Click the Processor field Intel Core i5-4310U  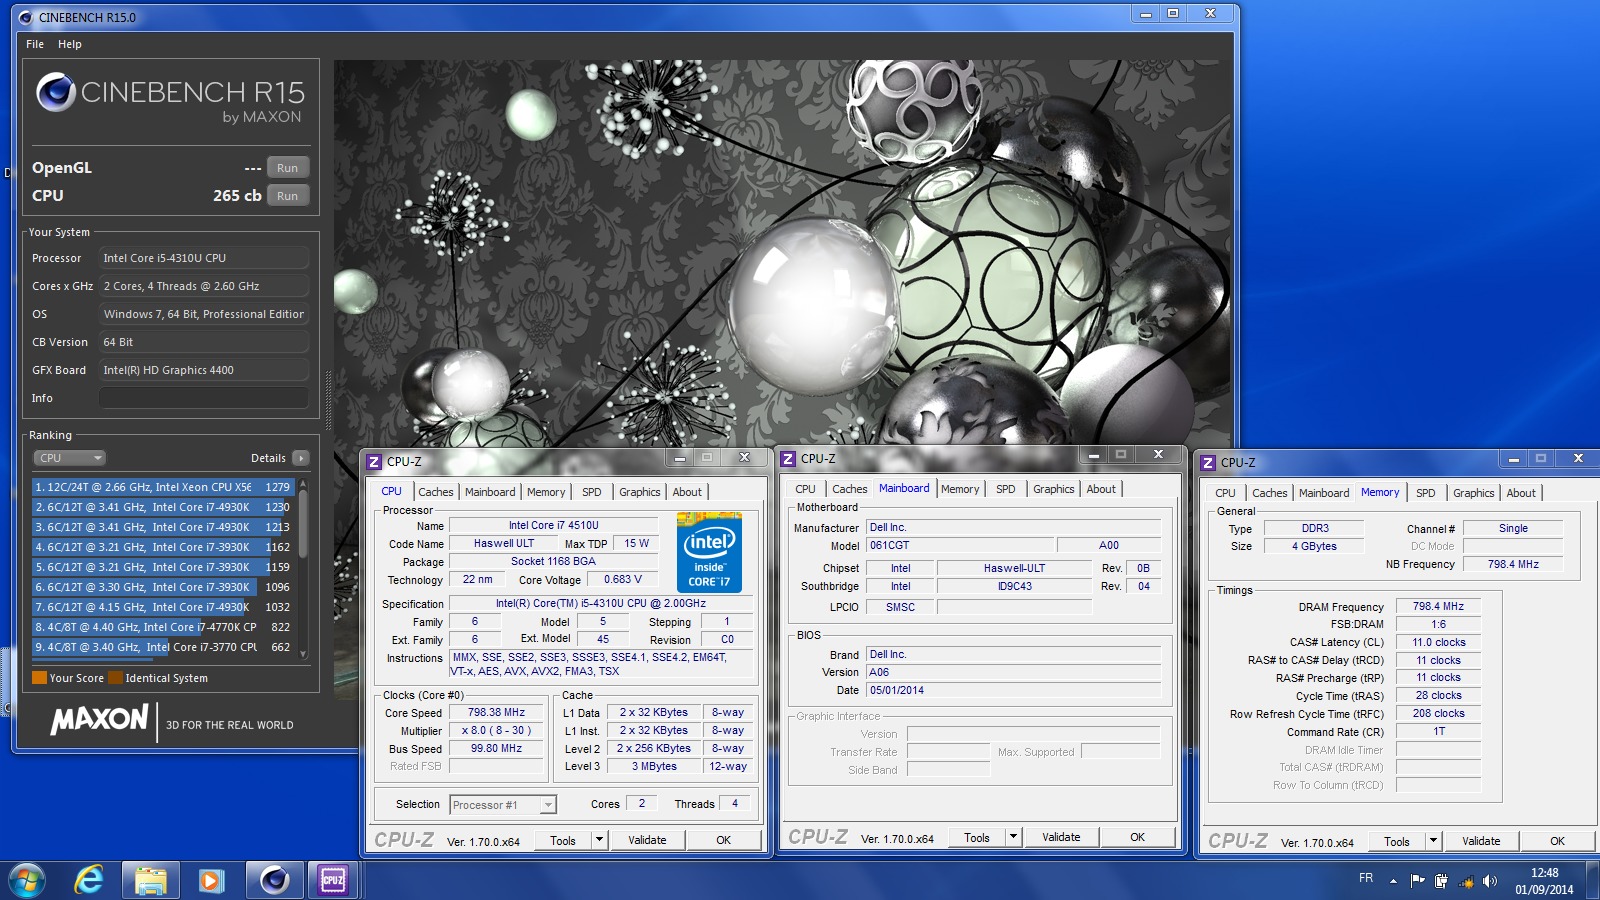204,258
